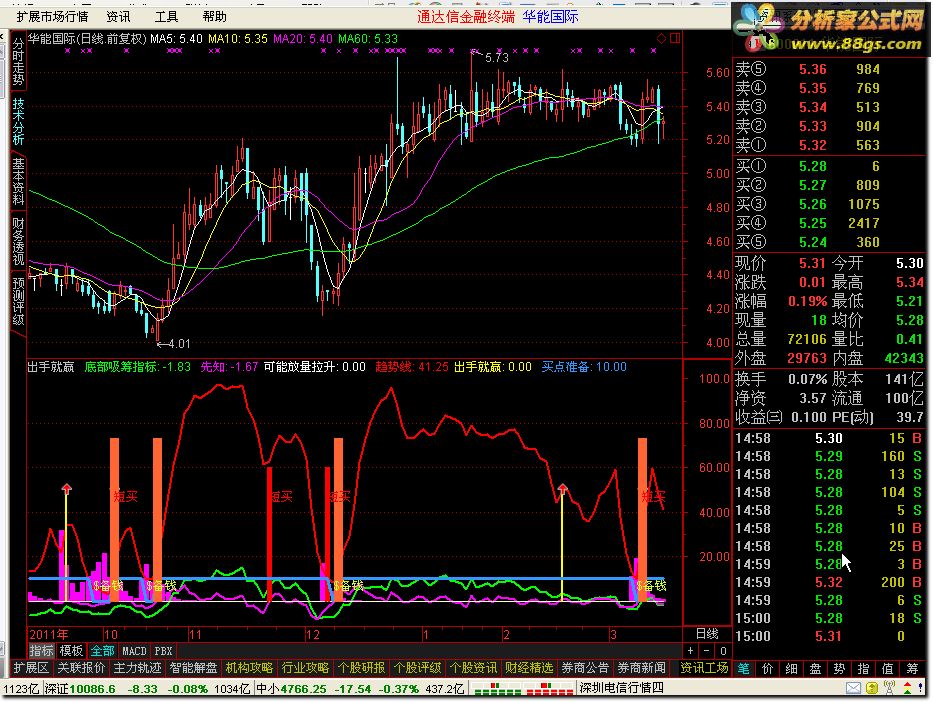Switch to the MACD indicator tab
Screen dimensions: 933x702
(134, 651)
